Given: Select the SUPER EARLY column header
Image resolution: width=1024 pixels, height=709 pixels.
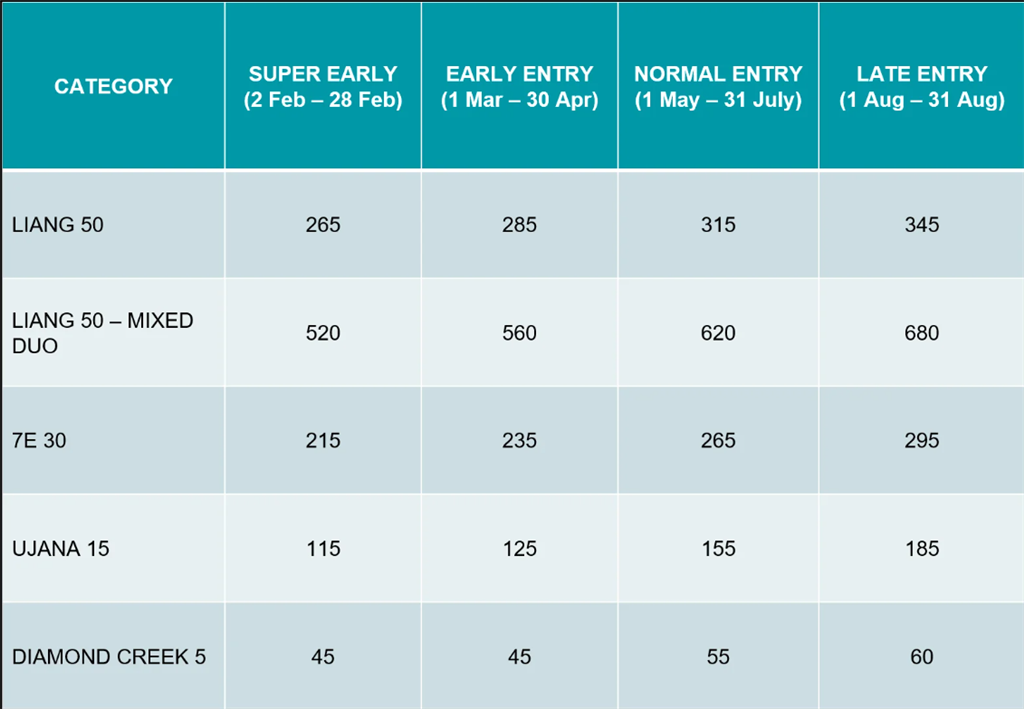Looking at the screenshot, I should (322, 87).
